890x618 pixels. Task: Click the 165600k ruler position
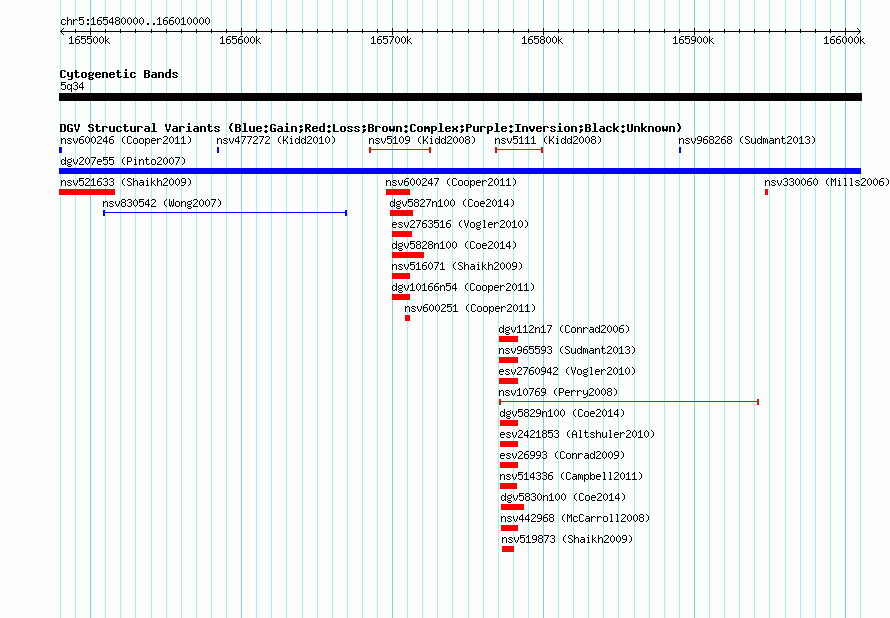click(240, 40)
